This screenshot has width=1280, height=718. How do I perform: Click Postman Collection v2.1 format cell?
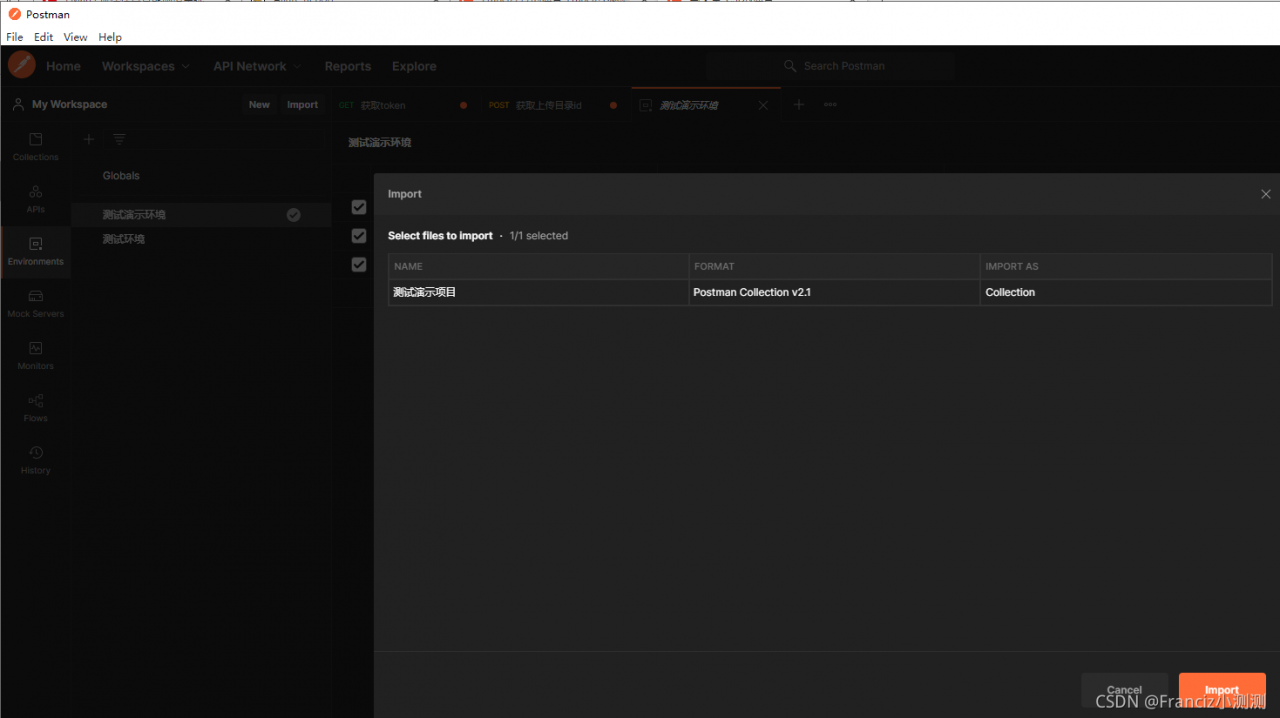coord(834,292)
